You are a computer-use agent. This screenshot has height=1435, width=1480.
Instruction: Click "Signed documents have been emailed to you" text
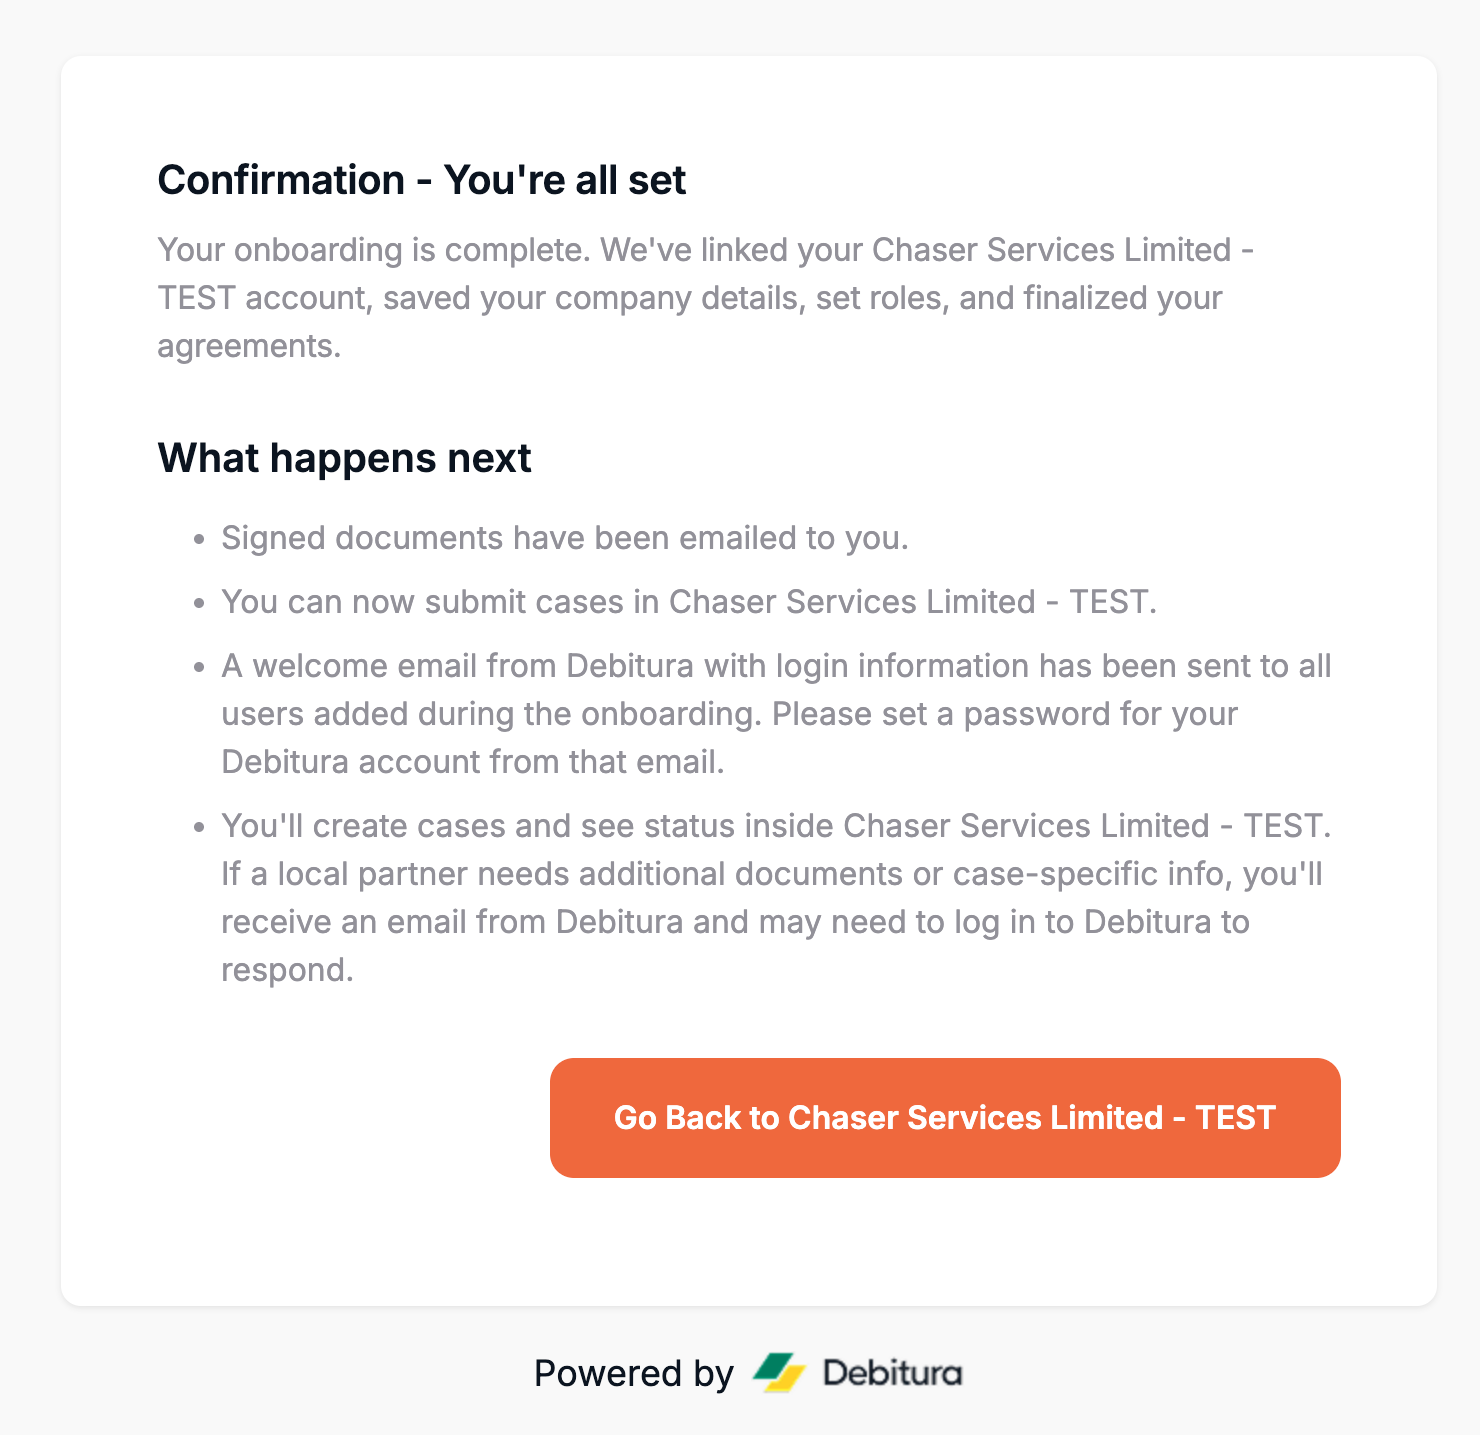click(x=564, y=538)
